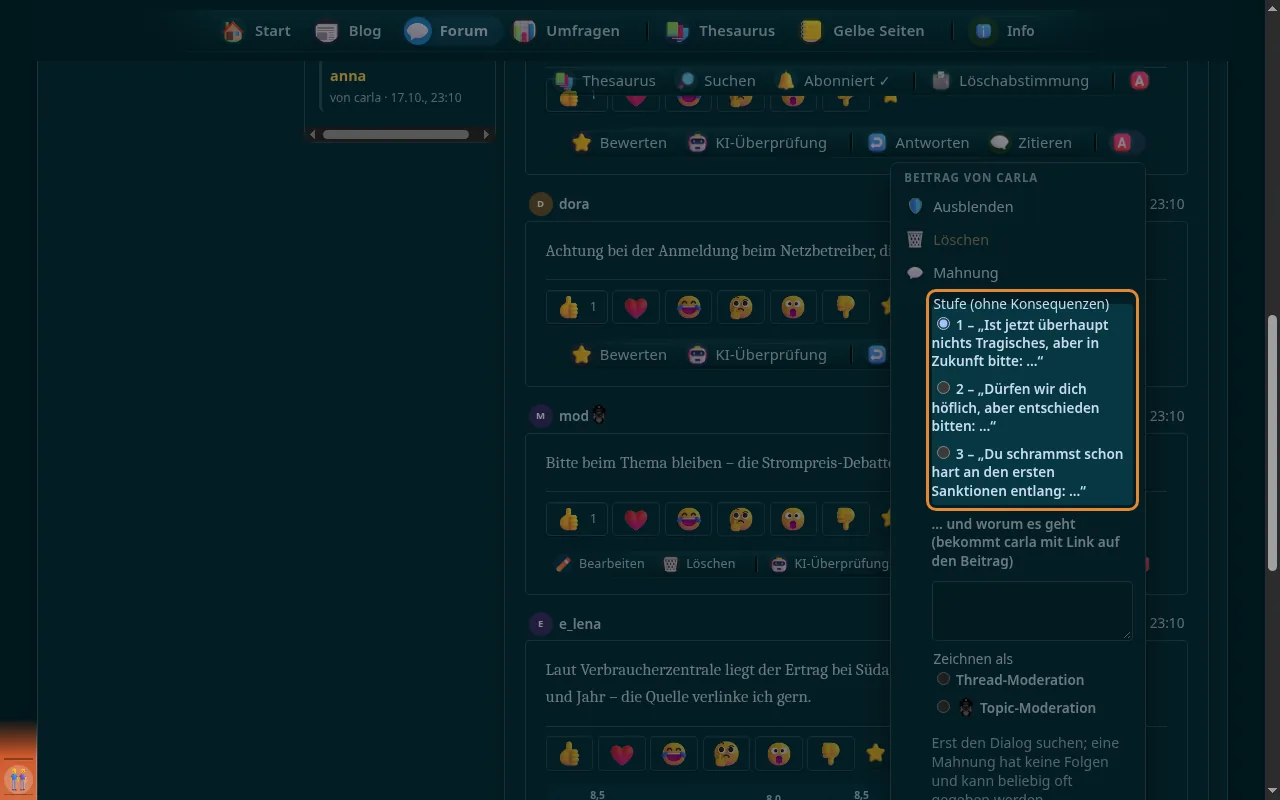Give thumbs-down on dora's post
The image size is (1280, 800).
[x=845, y=307]
